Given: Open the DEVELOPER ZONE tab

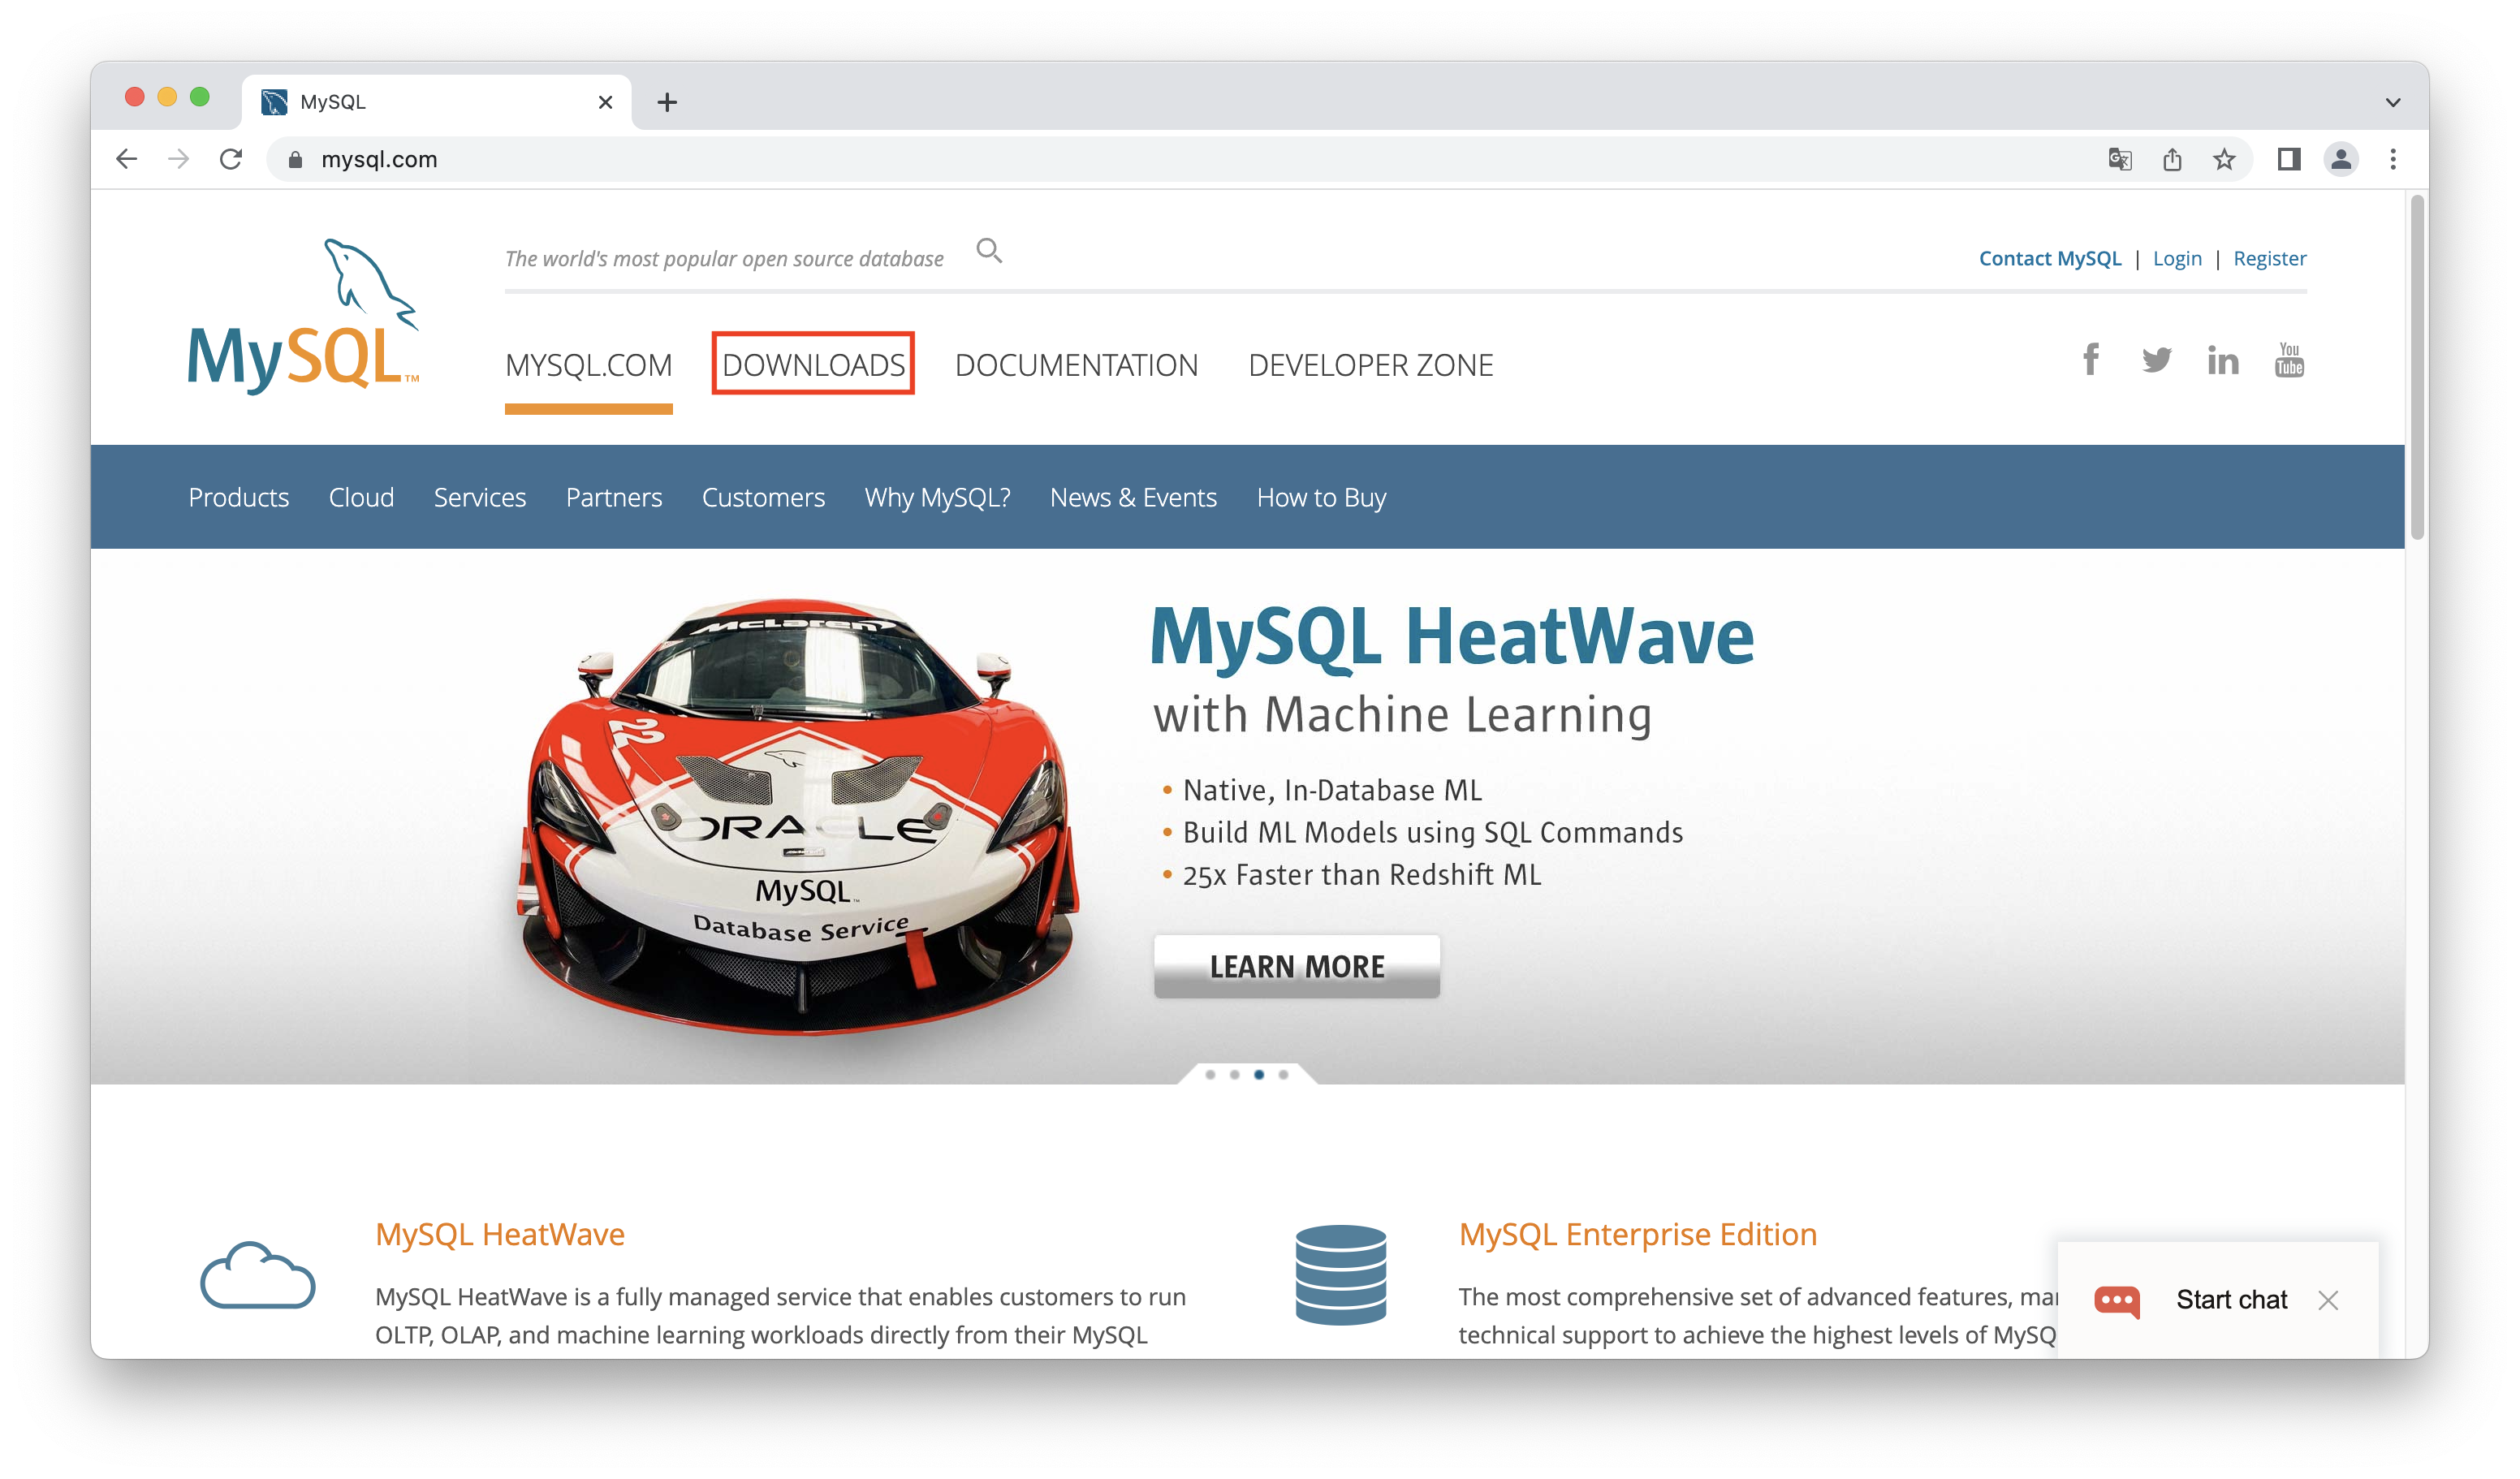Looking at the screenshot, I should pos(1370,365).
